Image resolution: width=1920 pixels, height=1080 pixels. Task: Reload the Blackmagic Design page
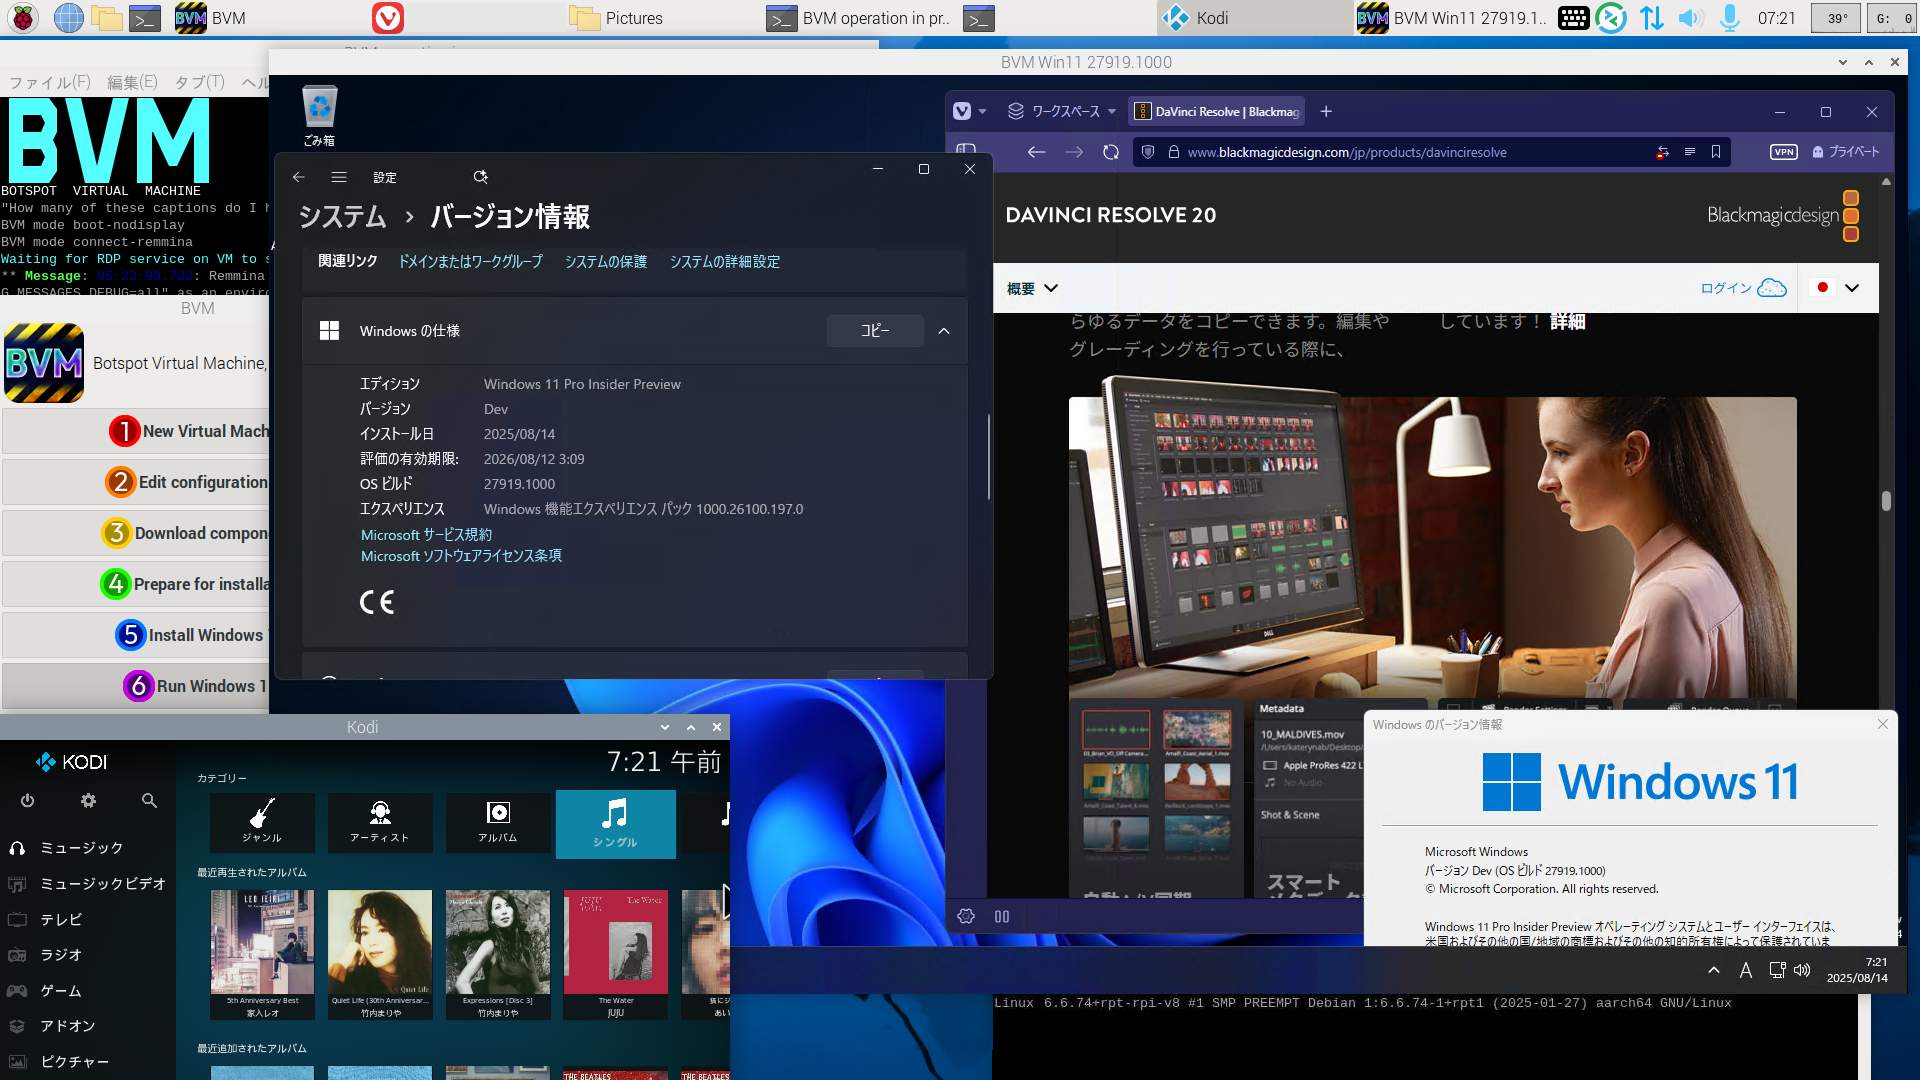(1111, 152)
